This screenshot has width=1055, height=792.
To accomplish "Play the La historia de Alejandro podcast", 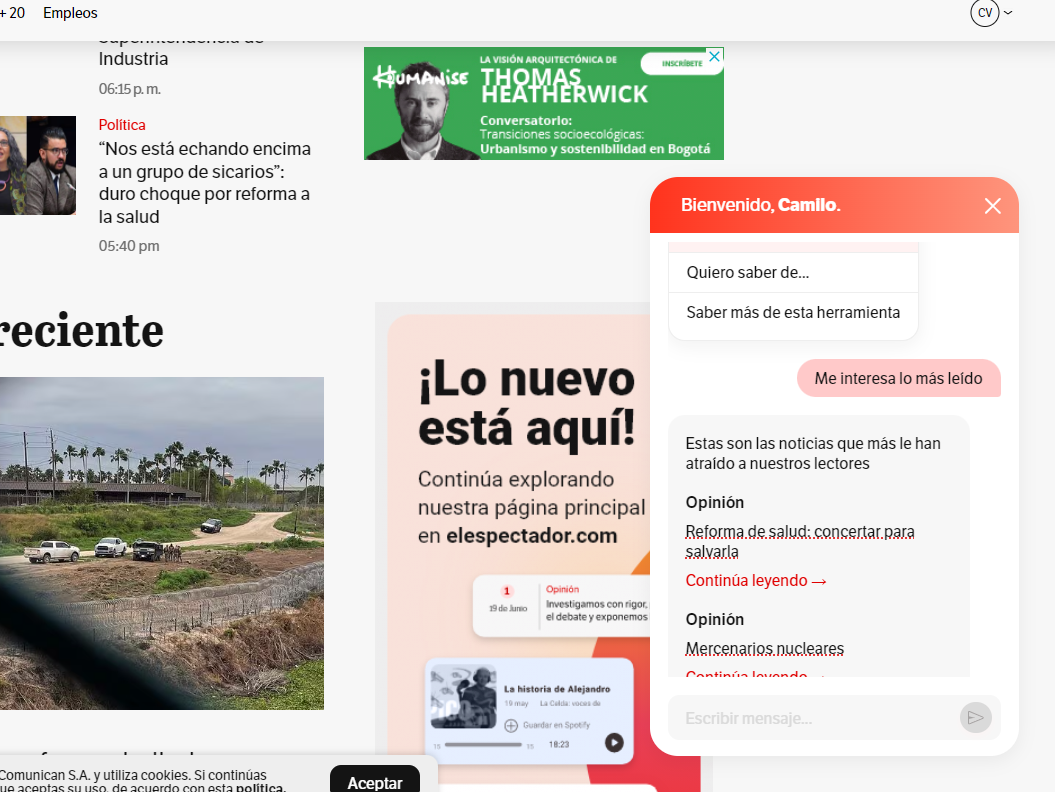I will 614,742.
